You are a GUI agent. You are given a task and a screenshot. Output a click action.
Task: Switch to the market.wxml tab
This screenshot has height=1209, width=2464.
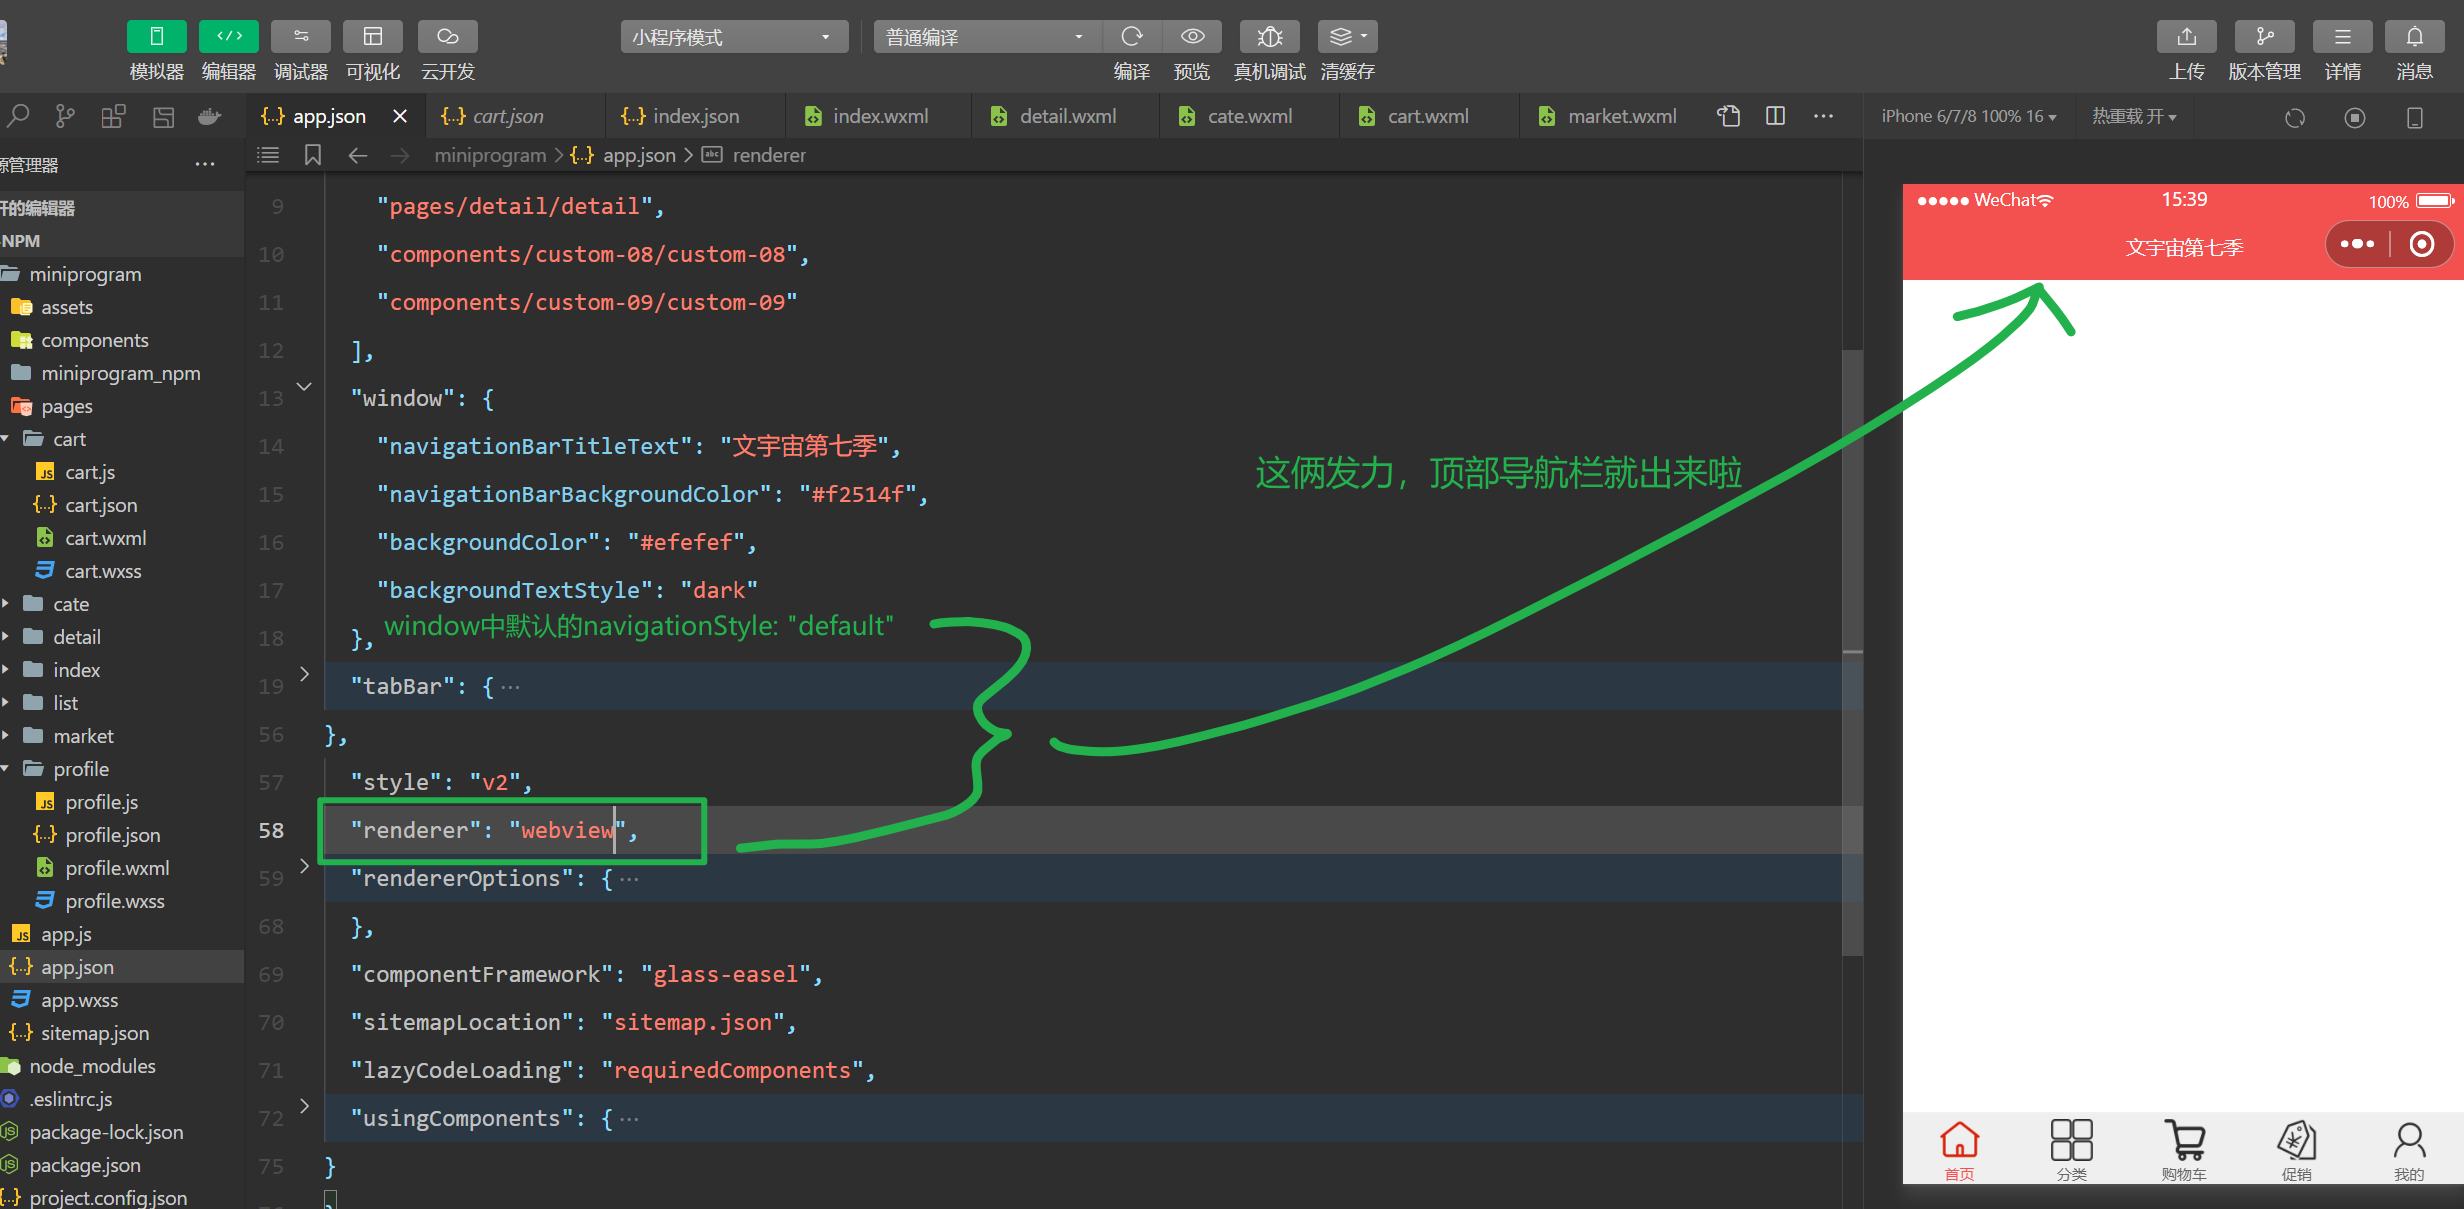click(1621, 116)
